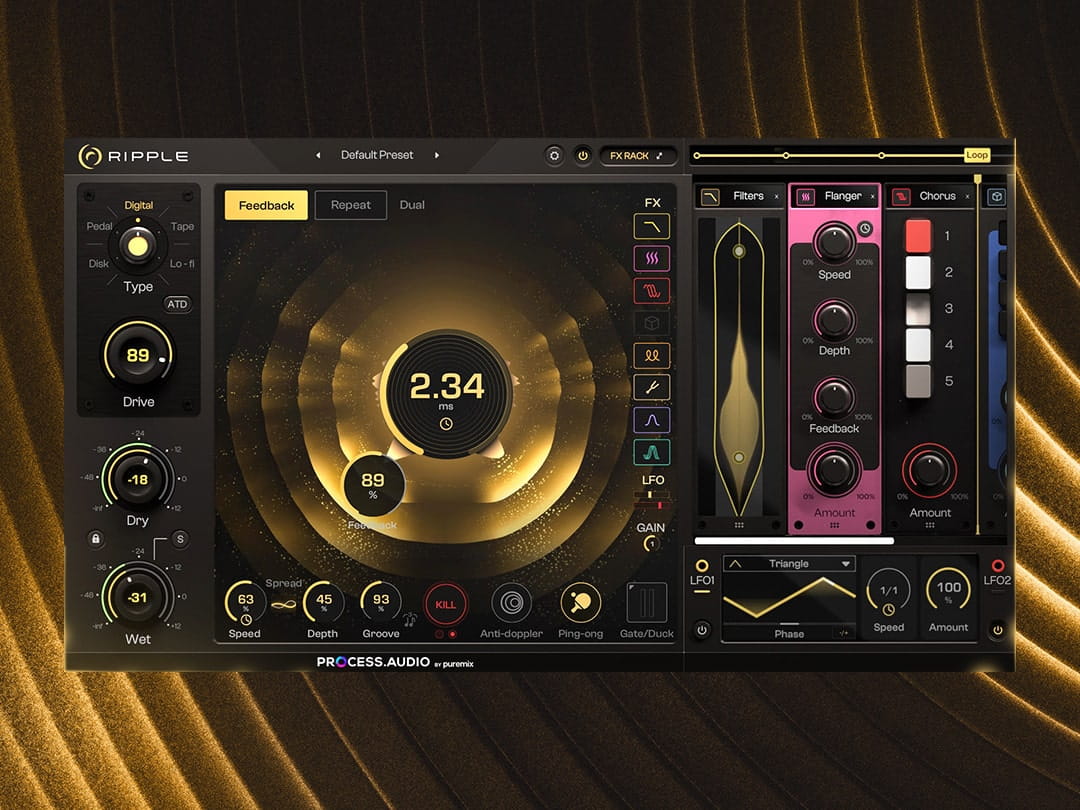
Task: Select the filter icon in FX column
Action: tap(652, 226)
